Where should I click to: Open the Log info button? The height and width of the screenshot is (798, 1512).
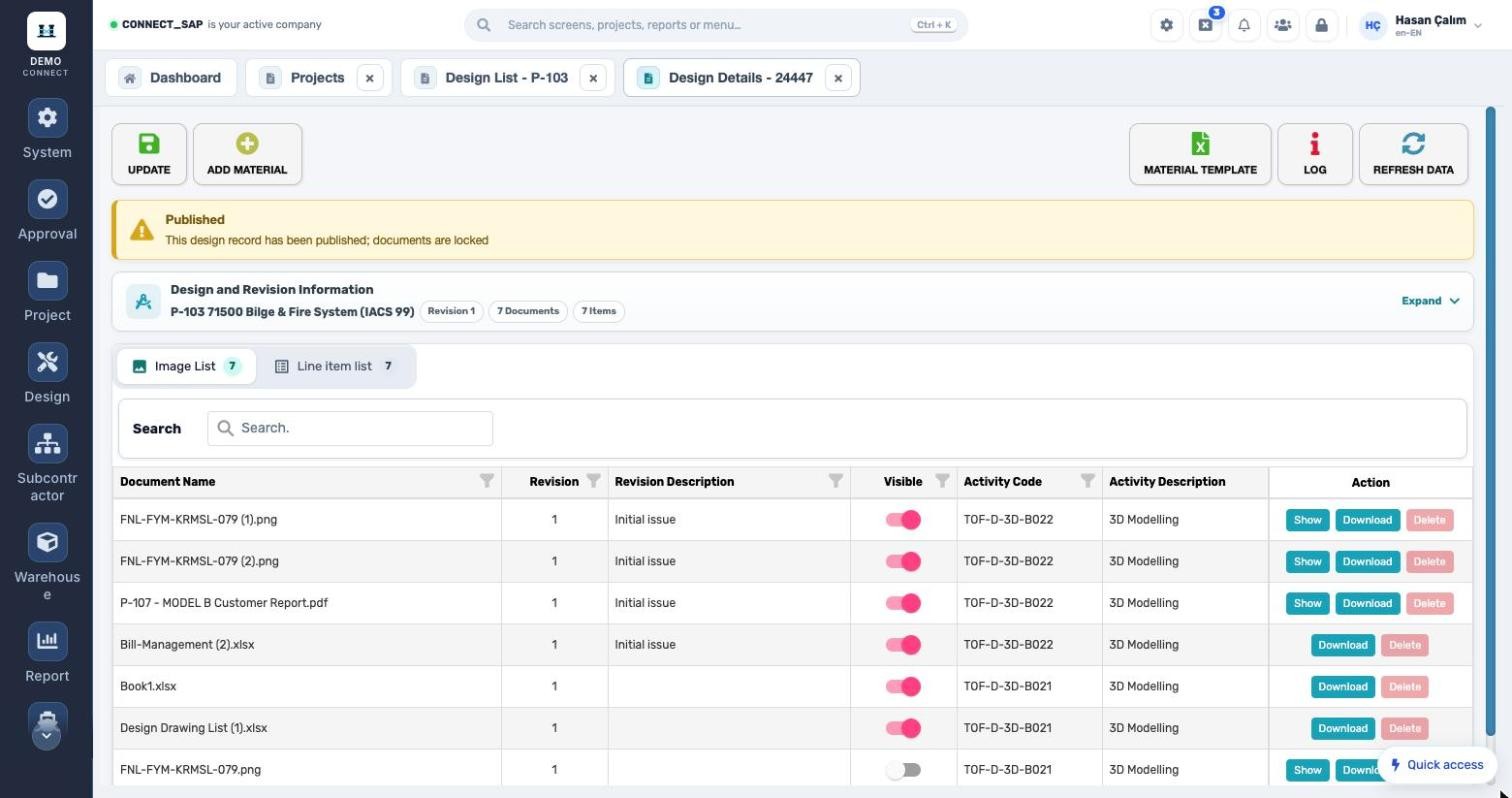tap(1315, 154)
